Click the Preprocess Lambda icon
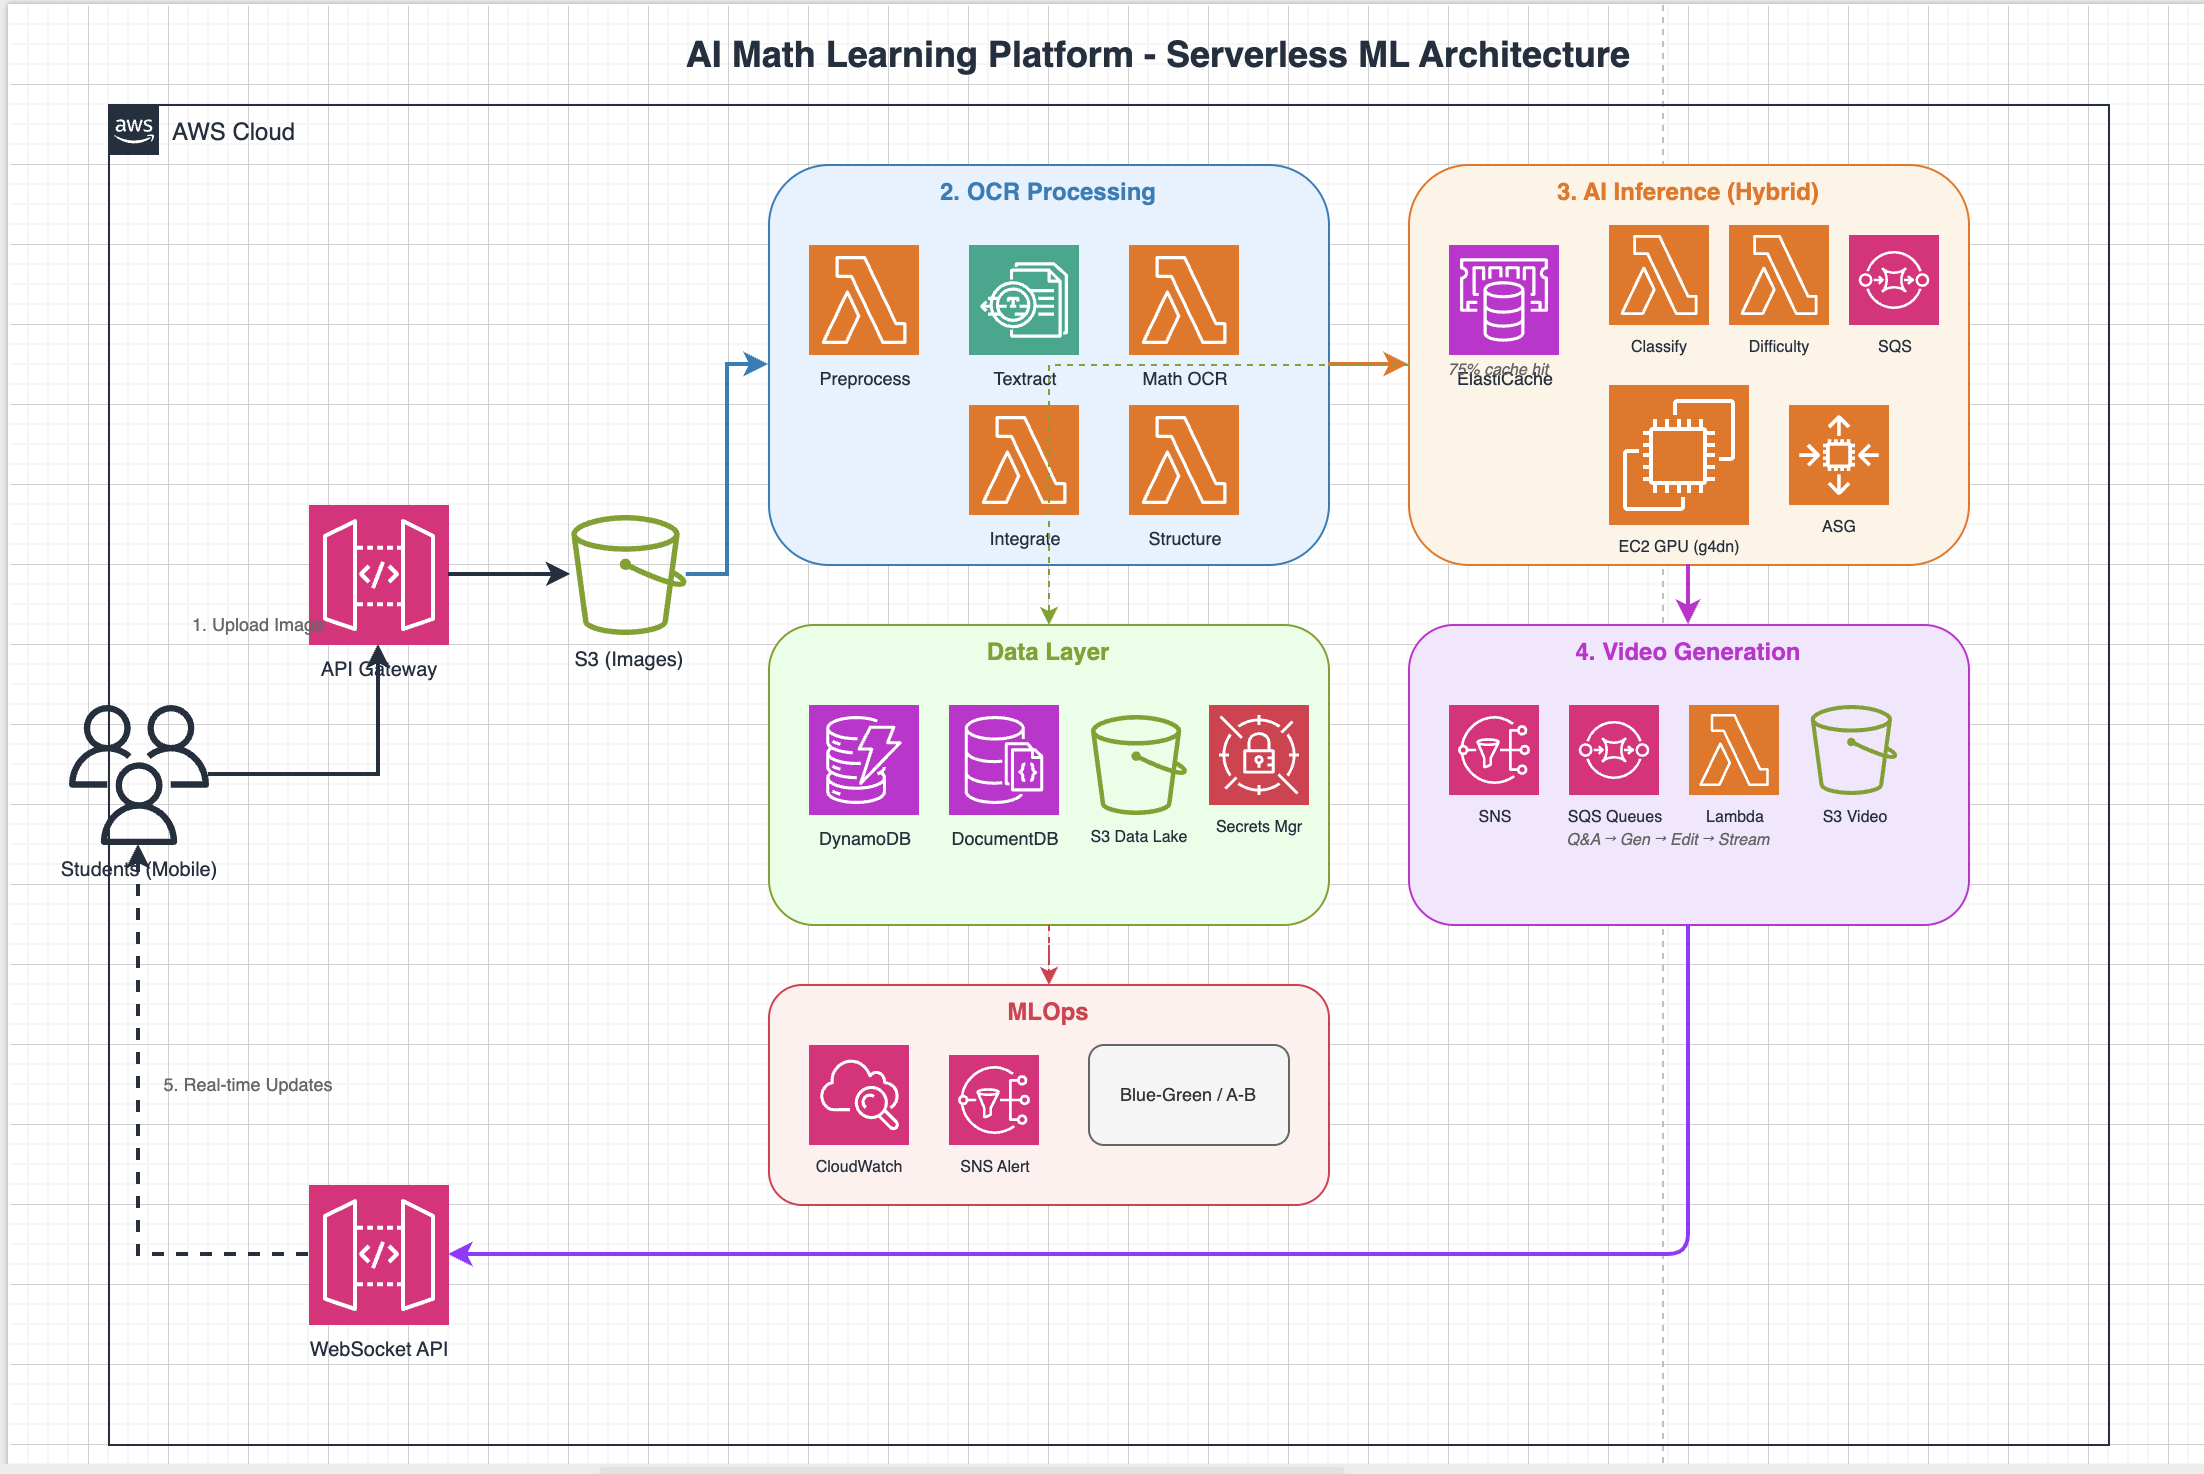Viewport: 2204px width, 1474px height. click(863, 300)
